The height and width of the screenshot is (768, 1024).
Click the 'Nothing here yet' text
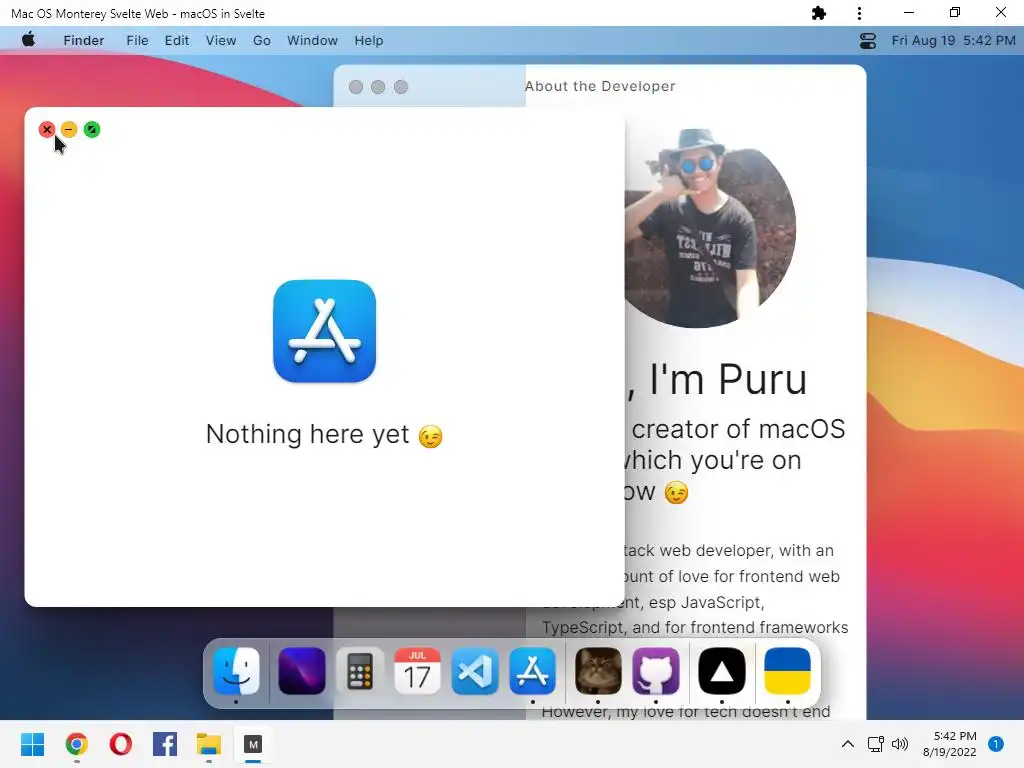click(x=308, y=434)
